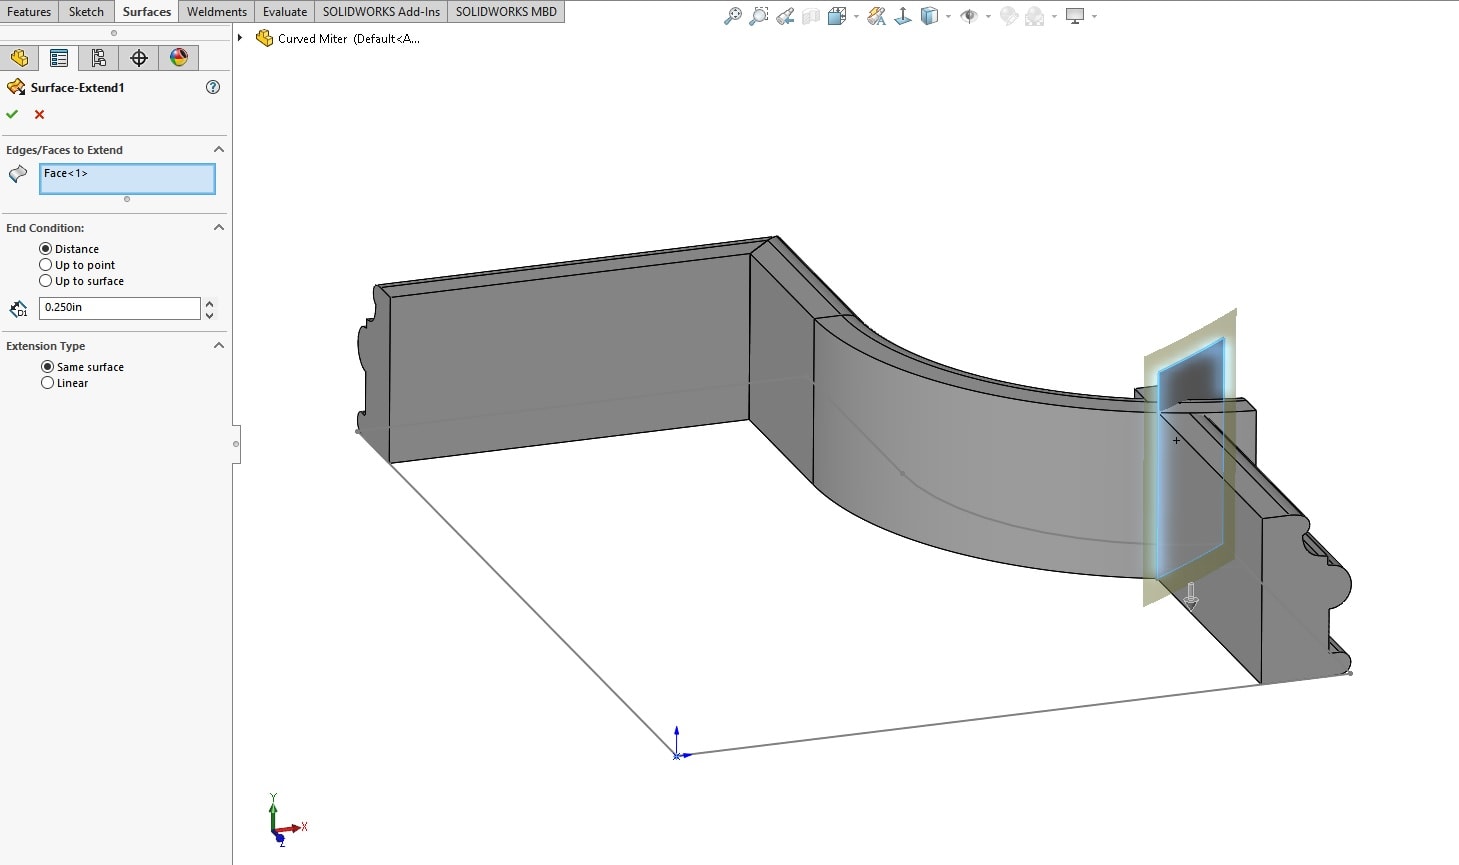Viewport: 1459px width, 865px height.
Task: Open the DimXpertManager crosshair tab
Action: [139, 58]
